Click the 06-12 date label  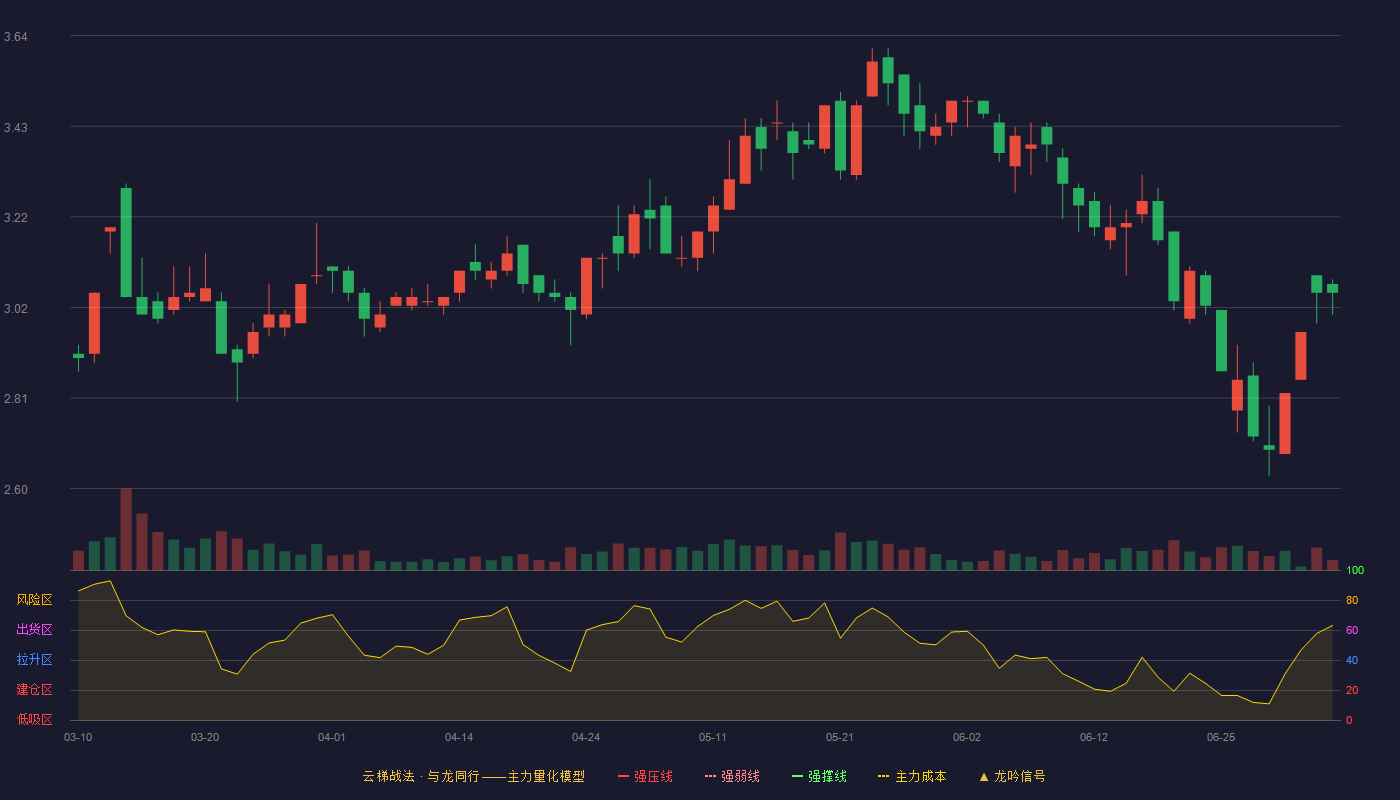tap(1094, 737)
